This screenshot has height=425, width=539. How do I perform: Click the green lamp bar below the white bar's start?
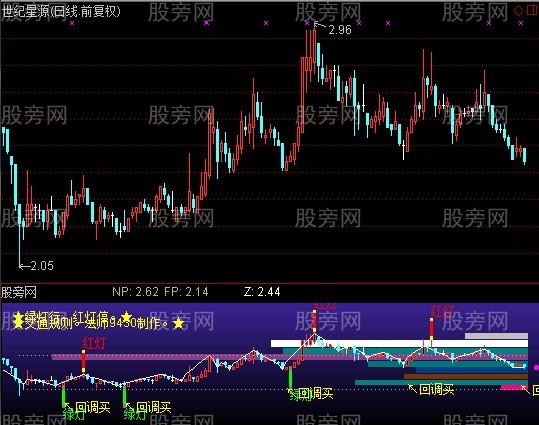[x=290, y=378]
